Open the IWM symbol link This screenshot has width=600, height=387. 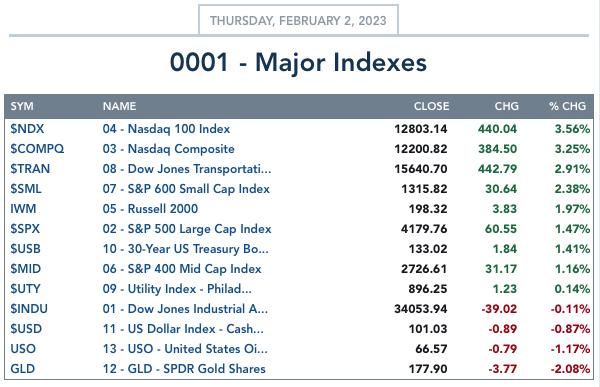click(x=23, y=209)
